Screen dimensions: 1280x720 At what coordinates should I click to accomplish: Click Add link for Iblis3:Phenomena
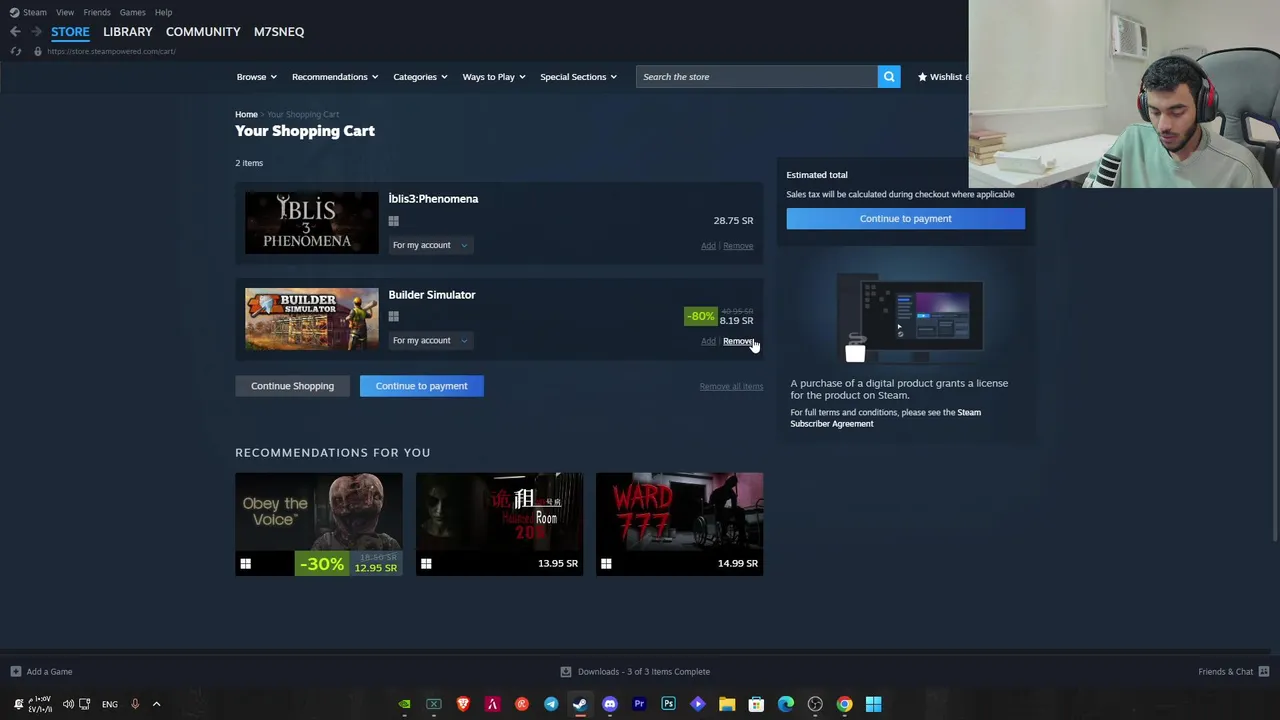coord(708,246)
